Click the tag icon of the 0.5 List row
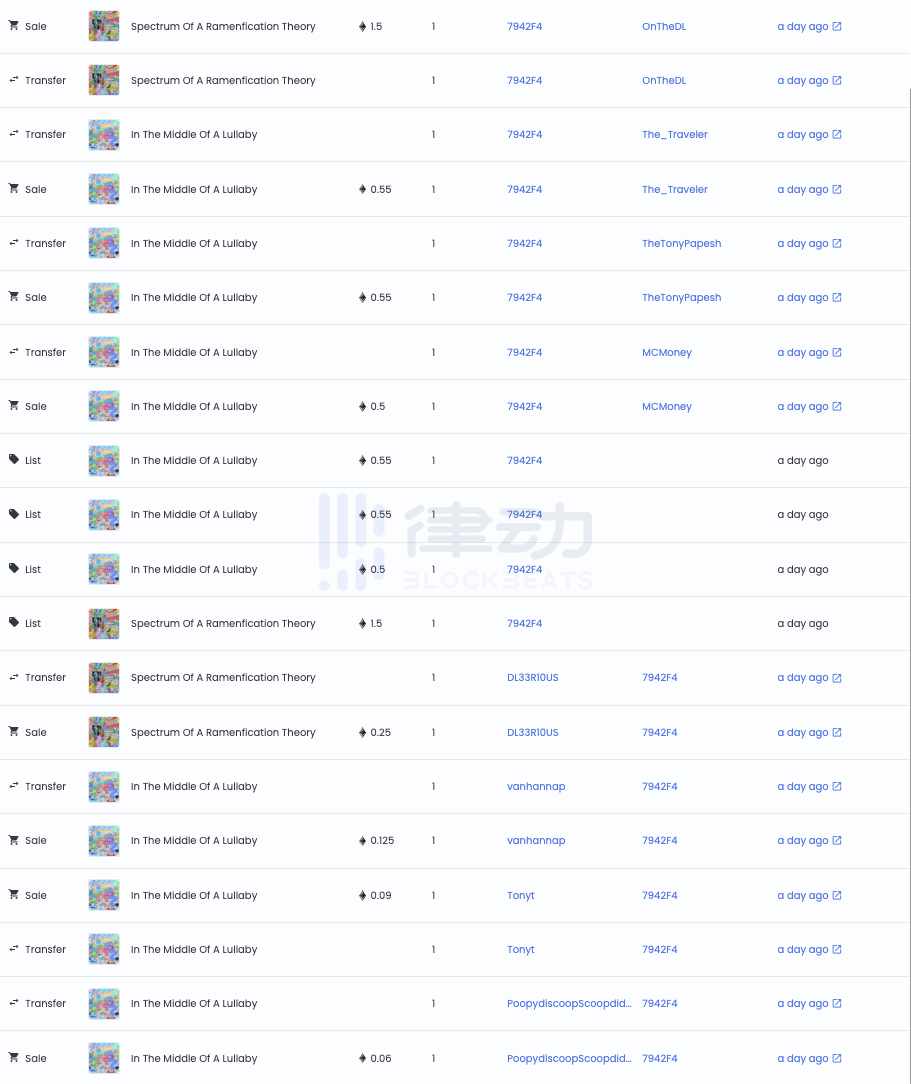The height and width of the screenshot is (1084, 911). tap(13, 568)
